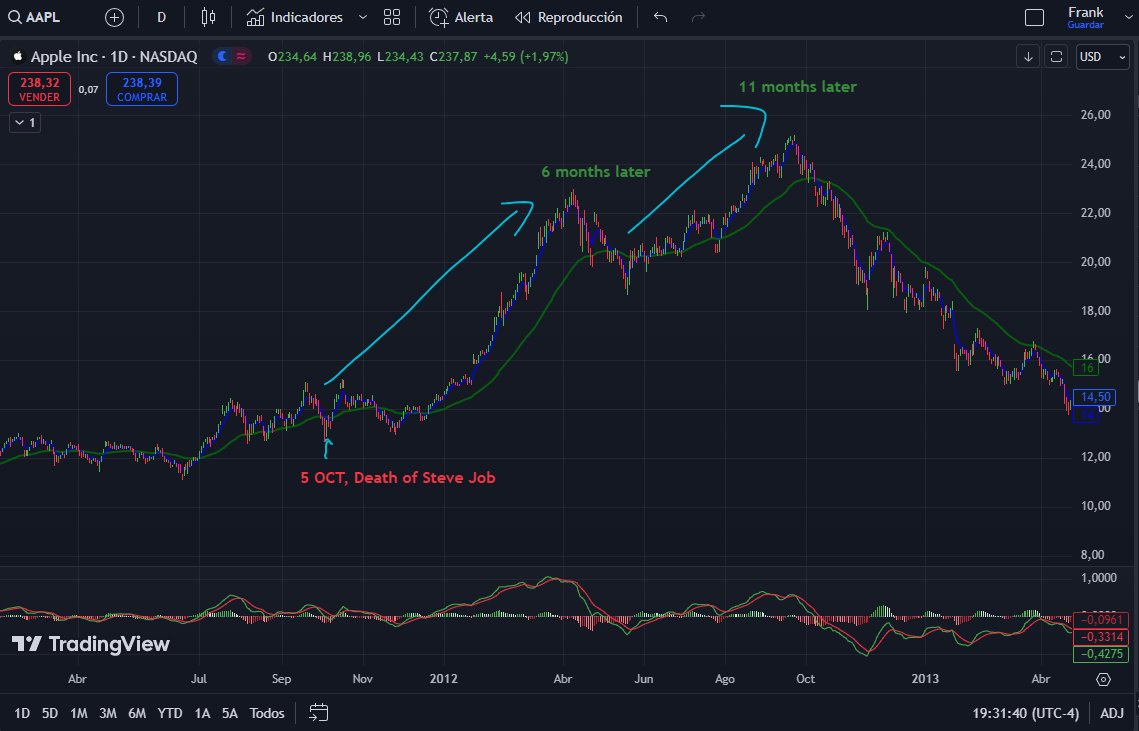This screenshot has width=1139, height=731.
Task: Select the '5 OCT, Death of Steve Job' annotation
Action: click(x=398, y=477)
